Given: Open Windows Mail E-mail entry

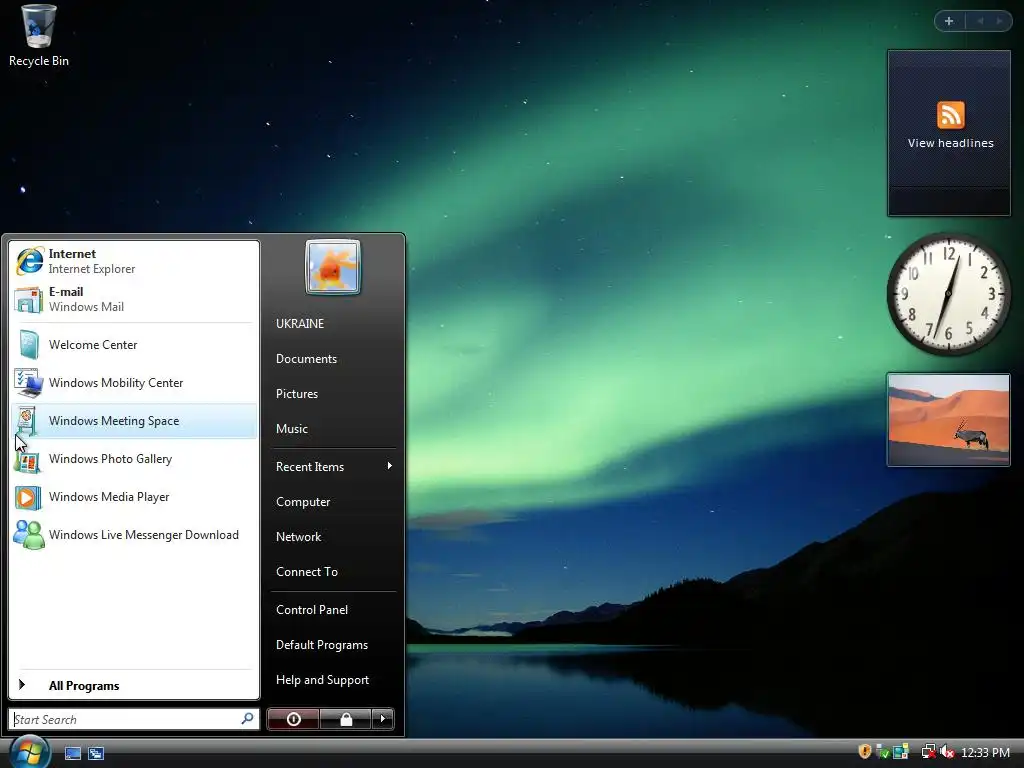Looking at the screenshot, I should (134, 299).
